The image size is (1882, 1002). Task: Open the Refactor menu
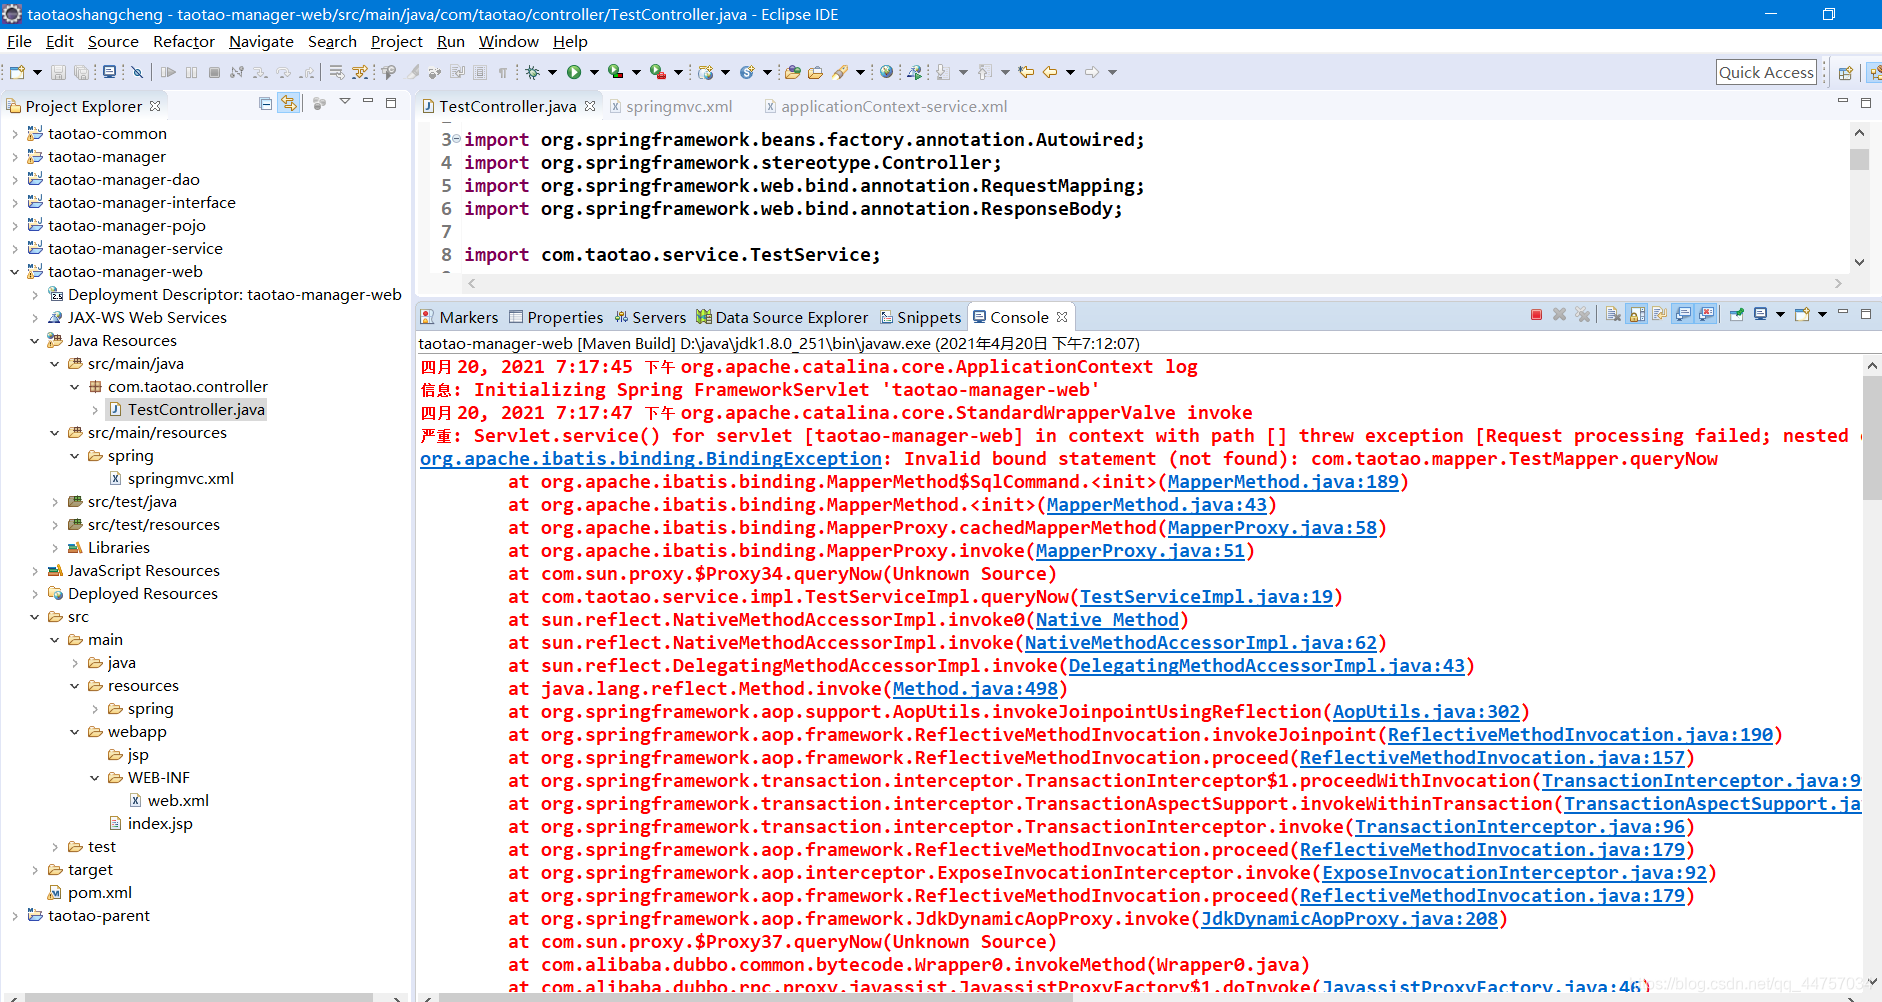coord(183,41)
